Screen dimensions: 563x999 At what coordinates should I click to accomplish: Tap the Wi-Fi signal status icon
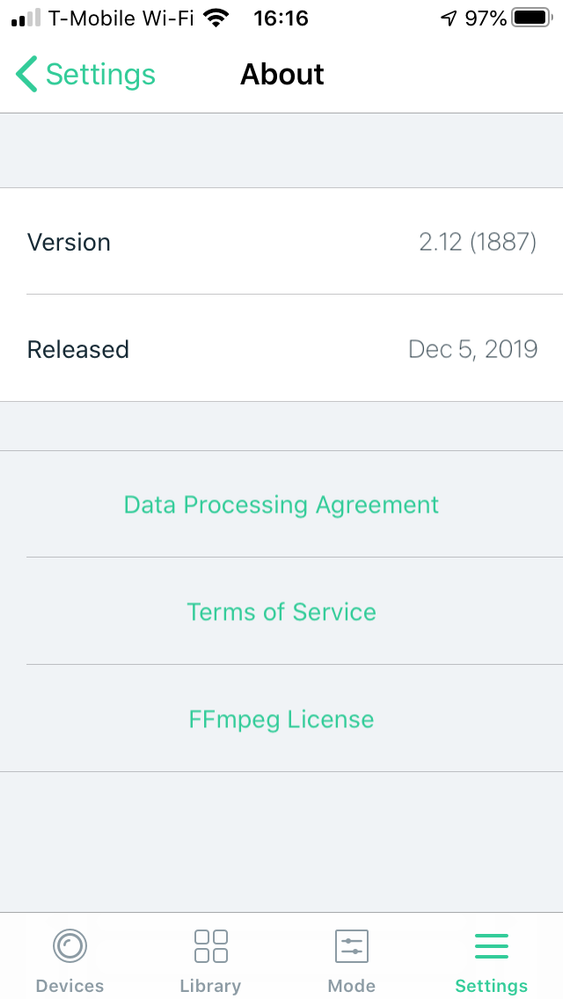(x=217, y=18)
